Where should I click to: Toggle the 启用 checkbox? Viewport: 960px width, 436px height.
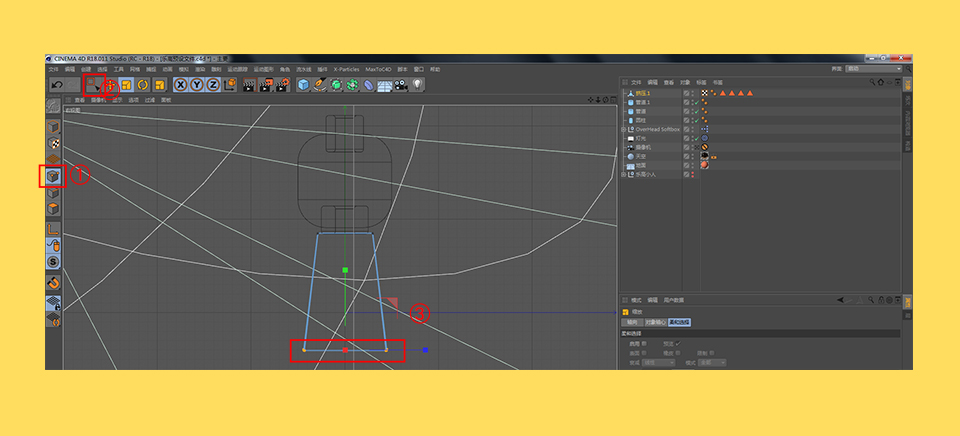[x=643, y=344]
